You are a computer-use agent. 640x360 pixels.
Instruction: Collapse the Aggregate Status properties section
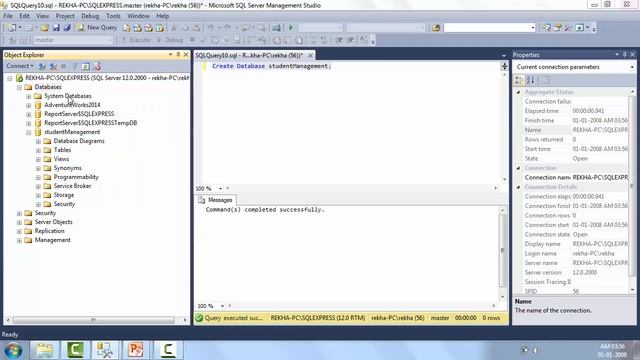(518, 92)
